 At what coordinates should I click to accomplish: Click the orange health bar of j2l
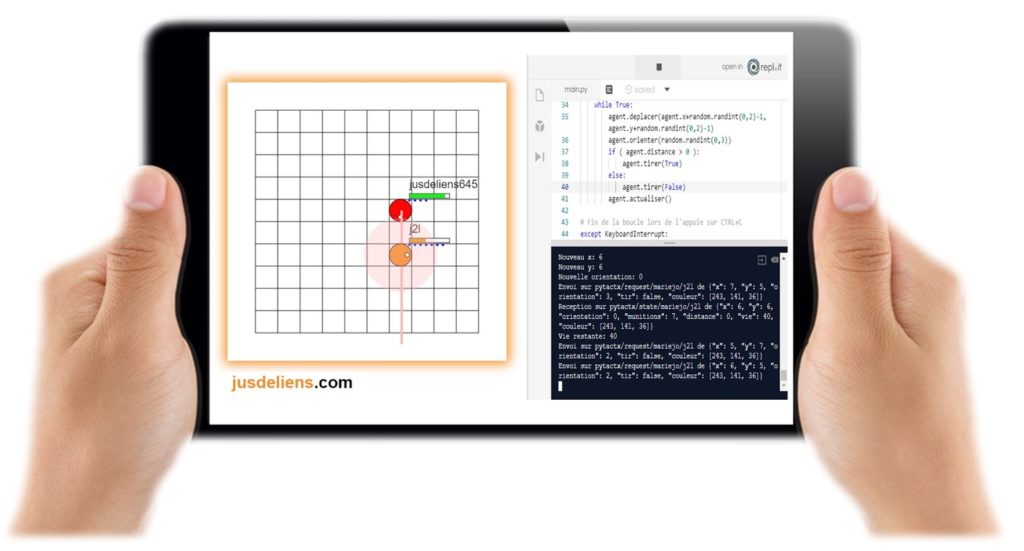429,241
